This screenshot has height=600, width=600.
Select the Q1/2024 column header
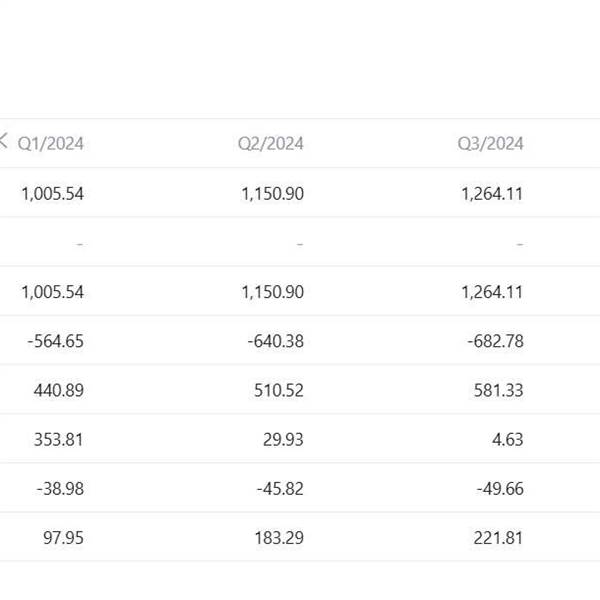click(x=51, y=144)
